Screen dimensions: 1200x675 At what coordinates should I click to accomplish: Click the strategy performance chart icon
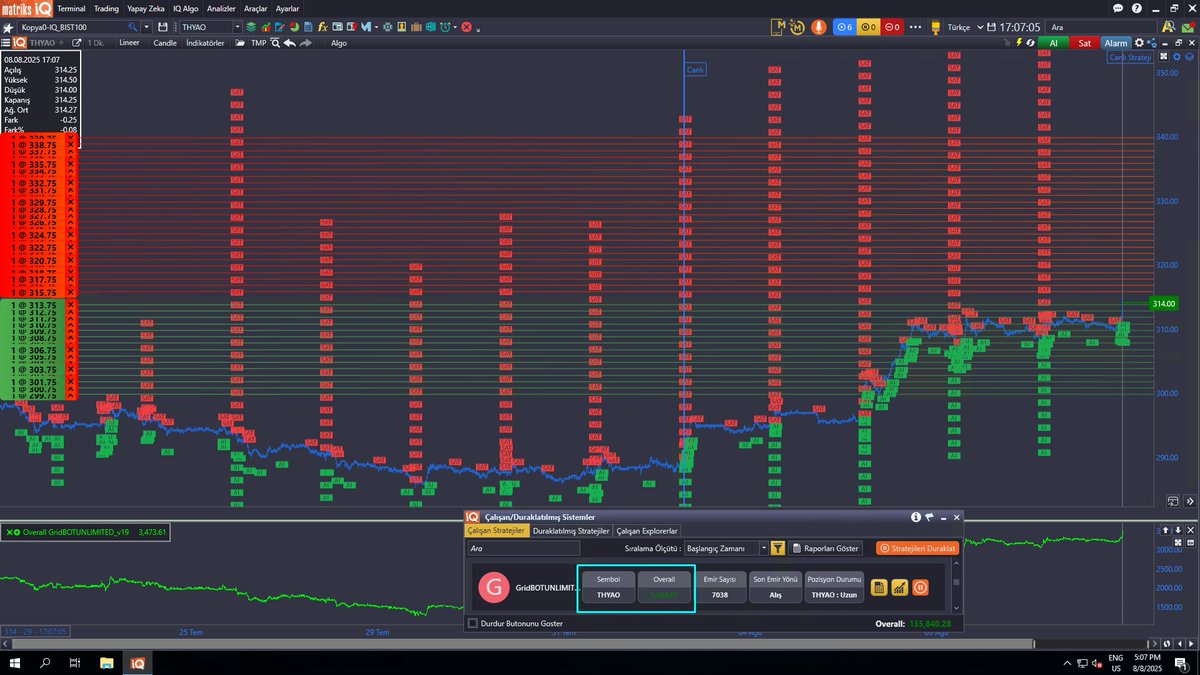click(x=899, y=587)
